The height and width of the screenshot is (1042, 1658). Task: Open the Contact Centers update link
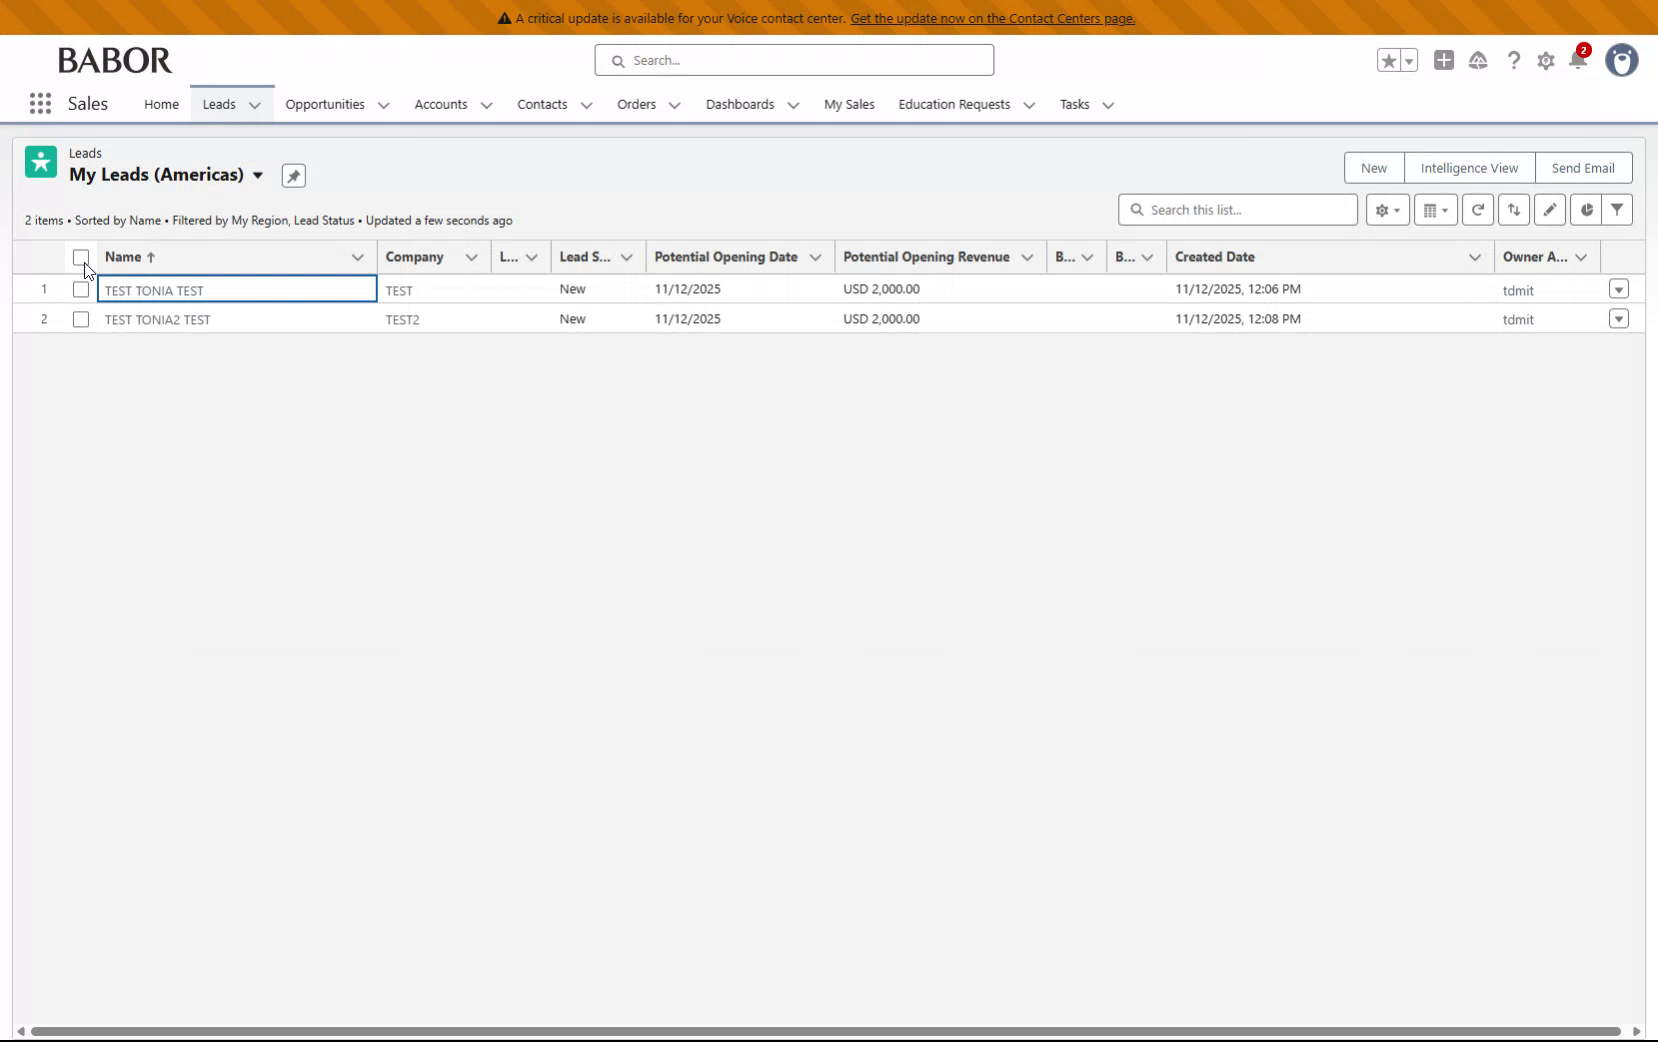(x=995, y=18)
